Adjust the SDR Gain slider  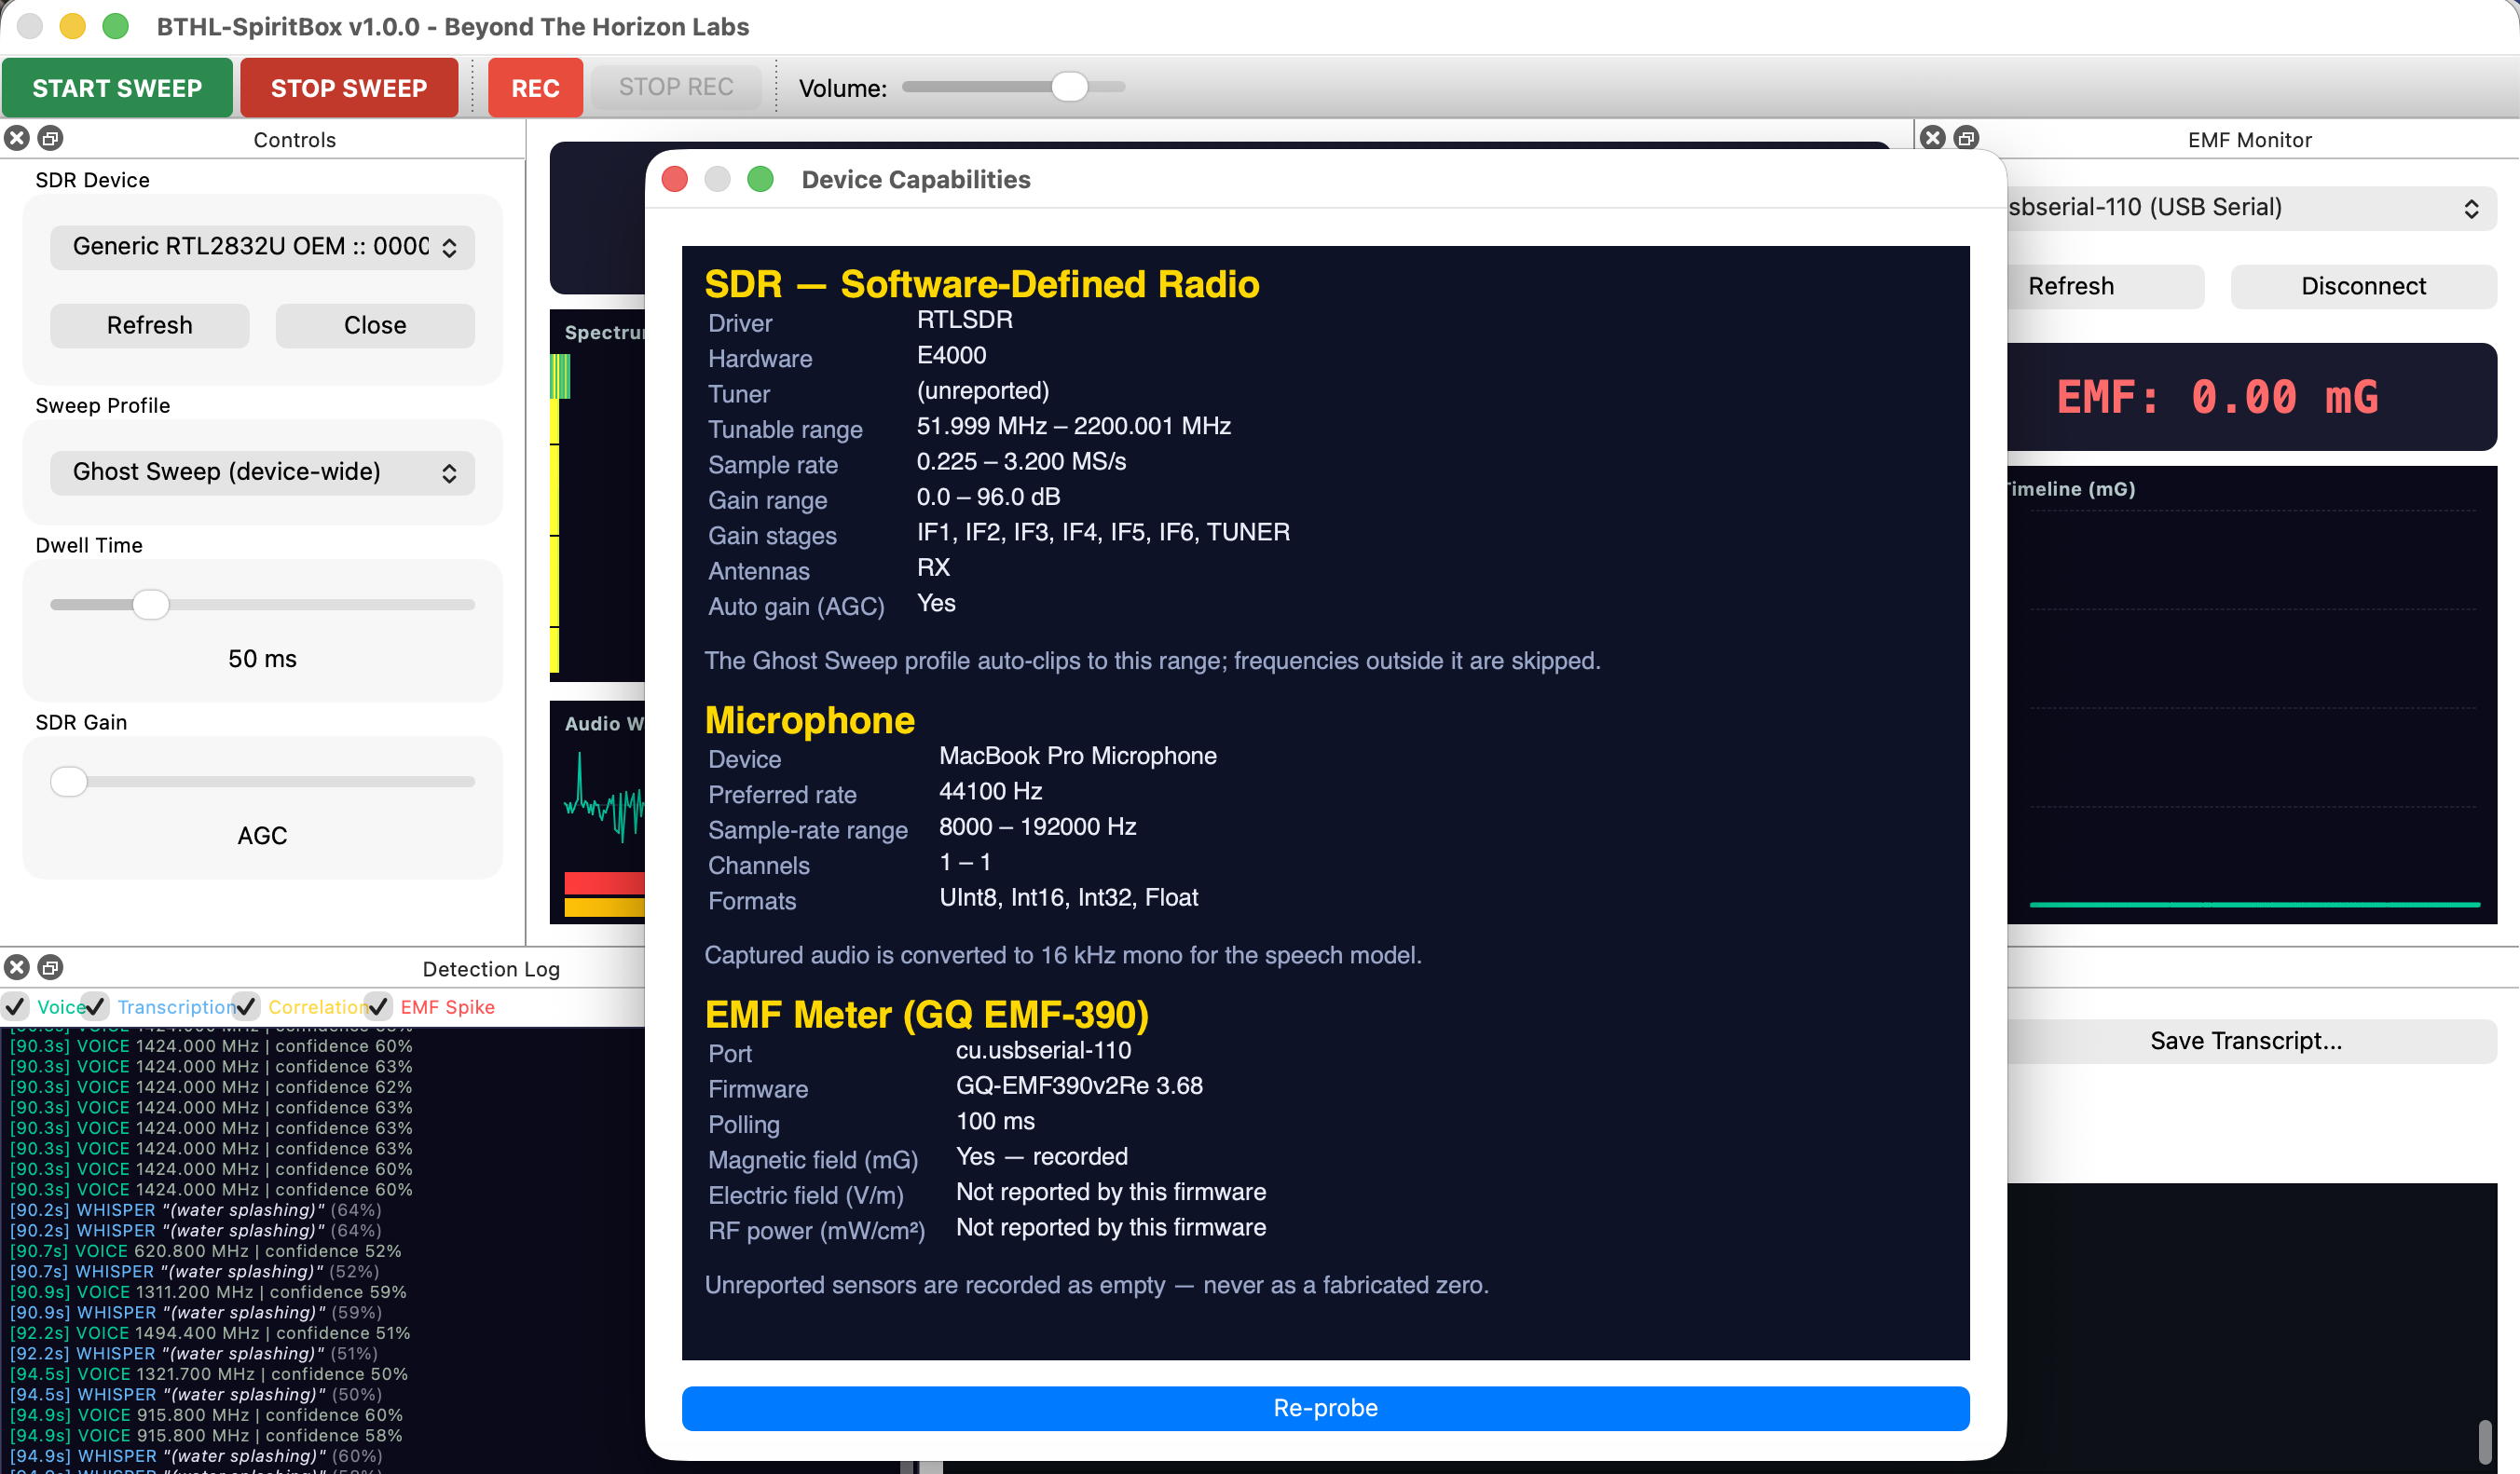click(x=262, y=781)
